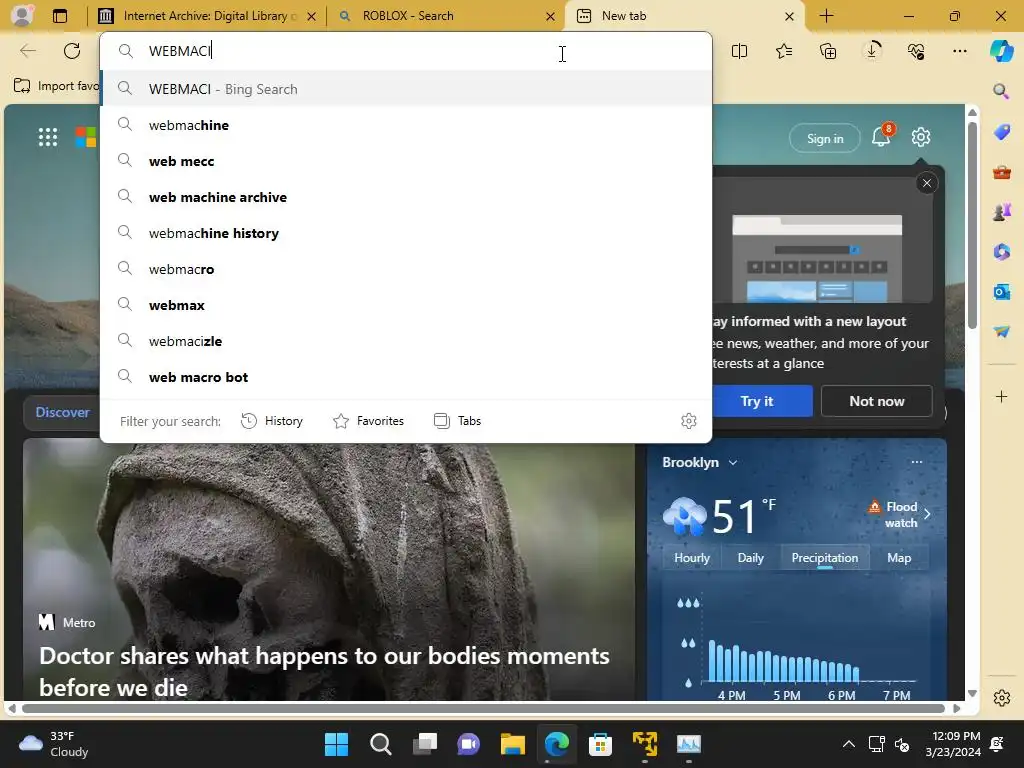Open the profile avatar icon
The image size is (1024, 768).
tap(22, 15)
